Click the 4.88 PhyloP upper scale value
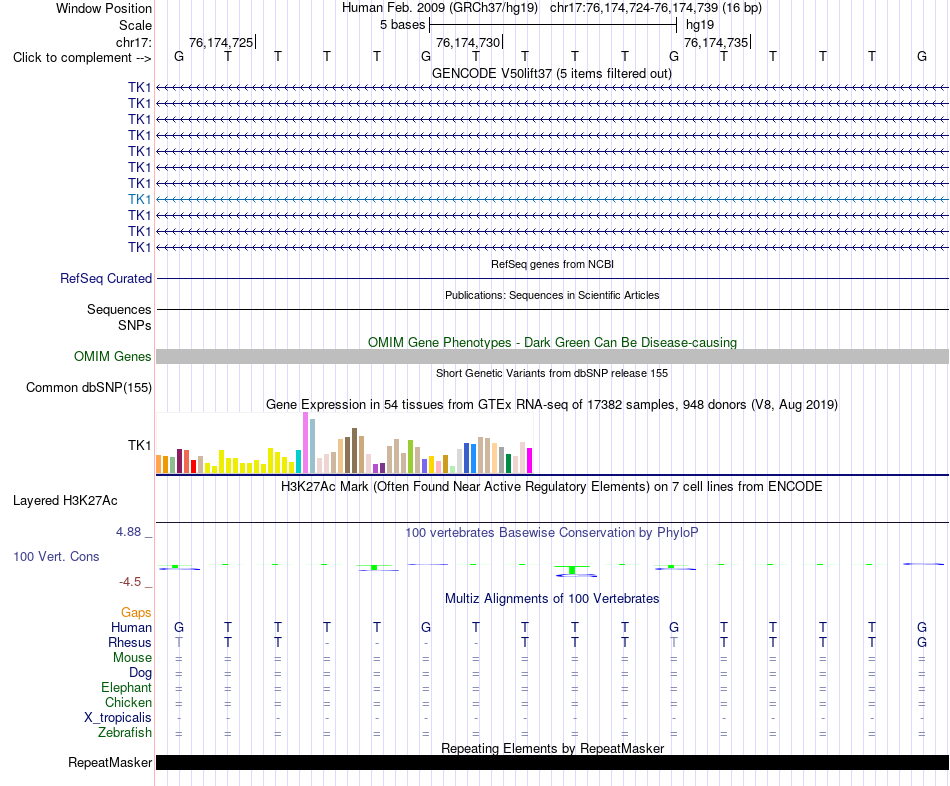This screenshot has width=950, height=786. coord(128,531)
